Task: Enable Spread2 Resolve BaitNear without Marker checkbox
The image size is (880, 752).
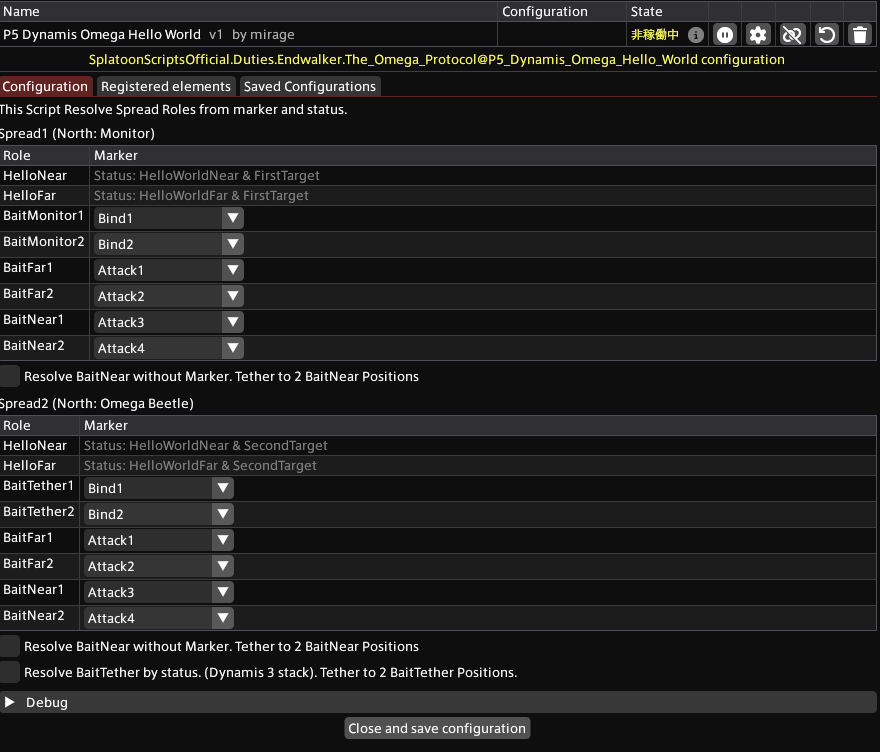Action: [10, 646]
